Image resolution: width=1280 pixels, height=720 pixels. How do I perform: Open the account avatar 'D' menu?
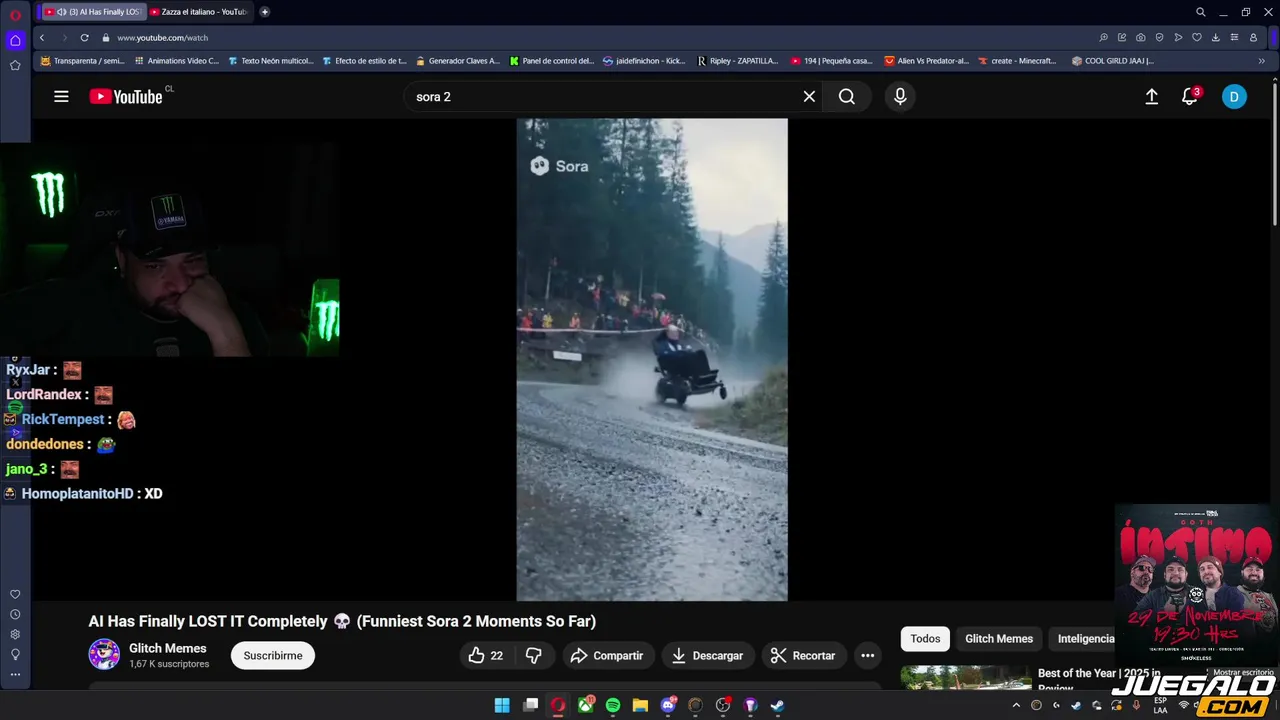[x=1234, y=97]
